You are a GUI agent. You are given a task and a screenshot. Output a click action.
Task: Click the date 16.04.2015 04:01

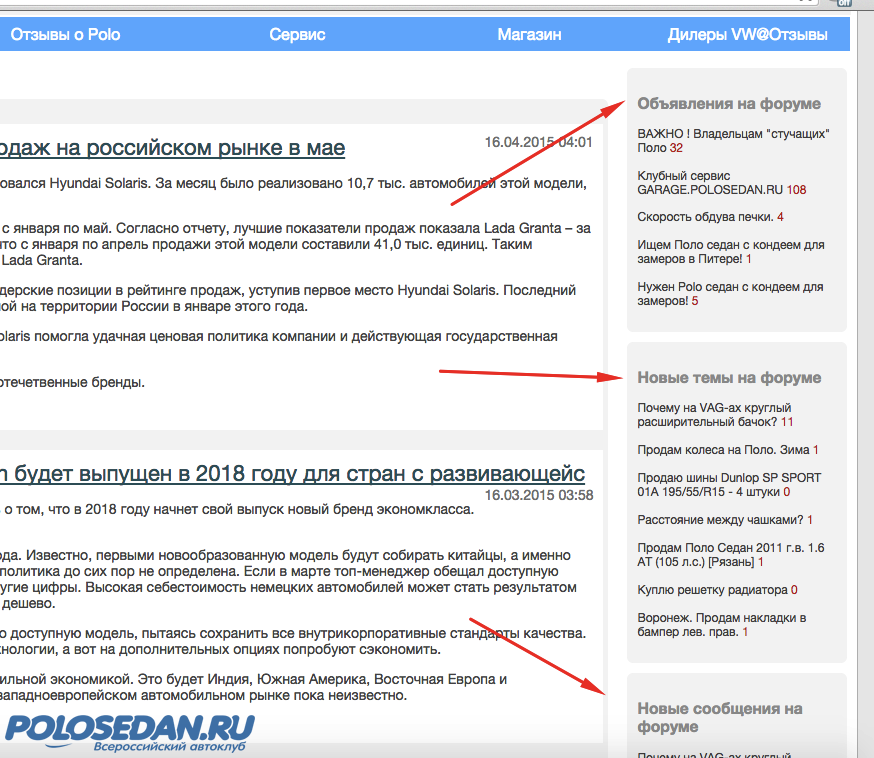pos(538,142)
